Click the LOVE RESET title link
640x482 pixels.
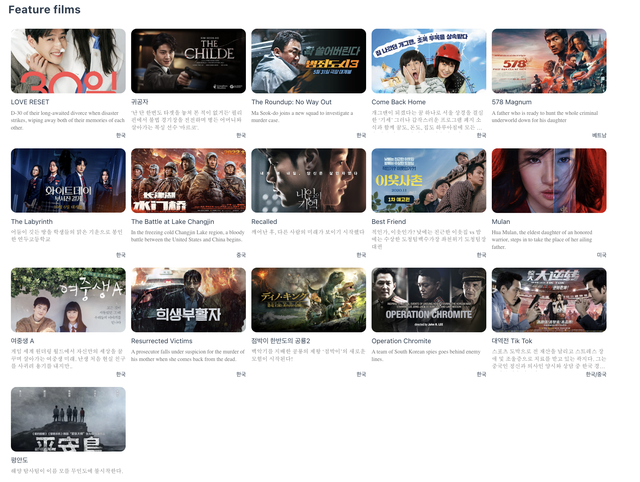coord(30,102)
